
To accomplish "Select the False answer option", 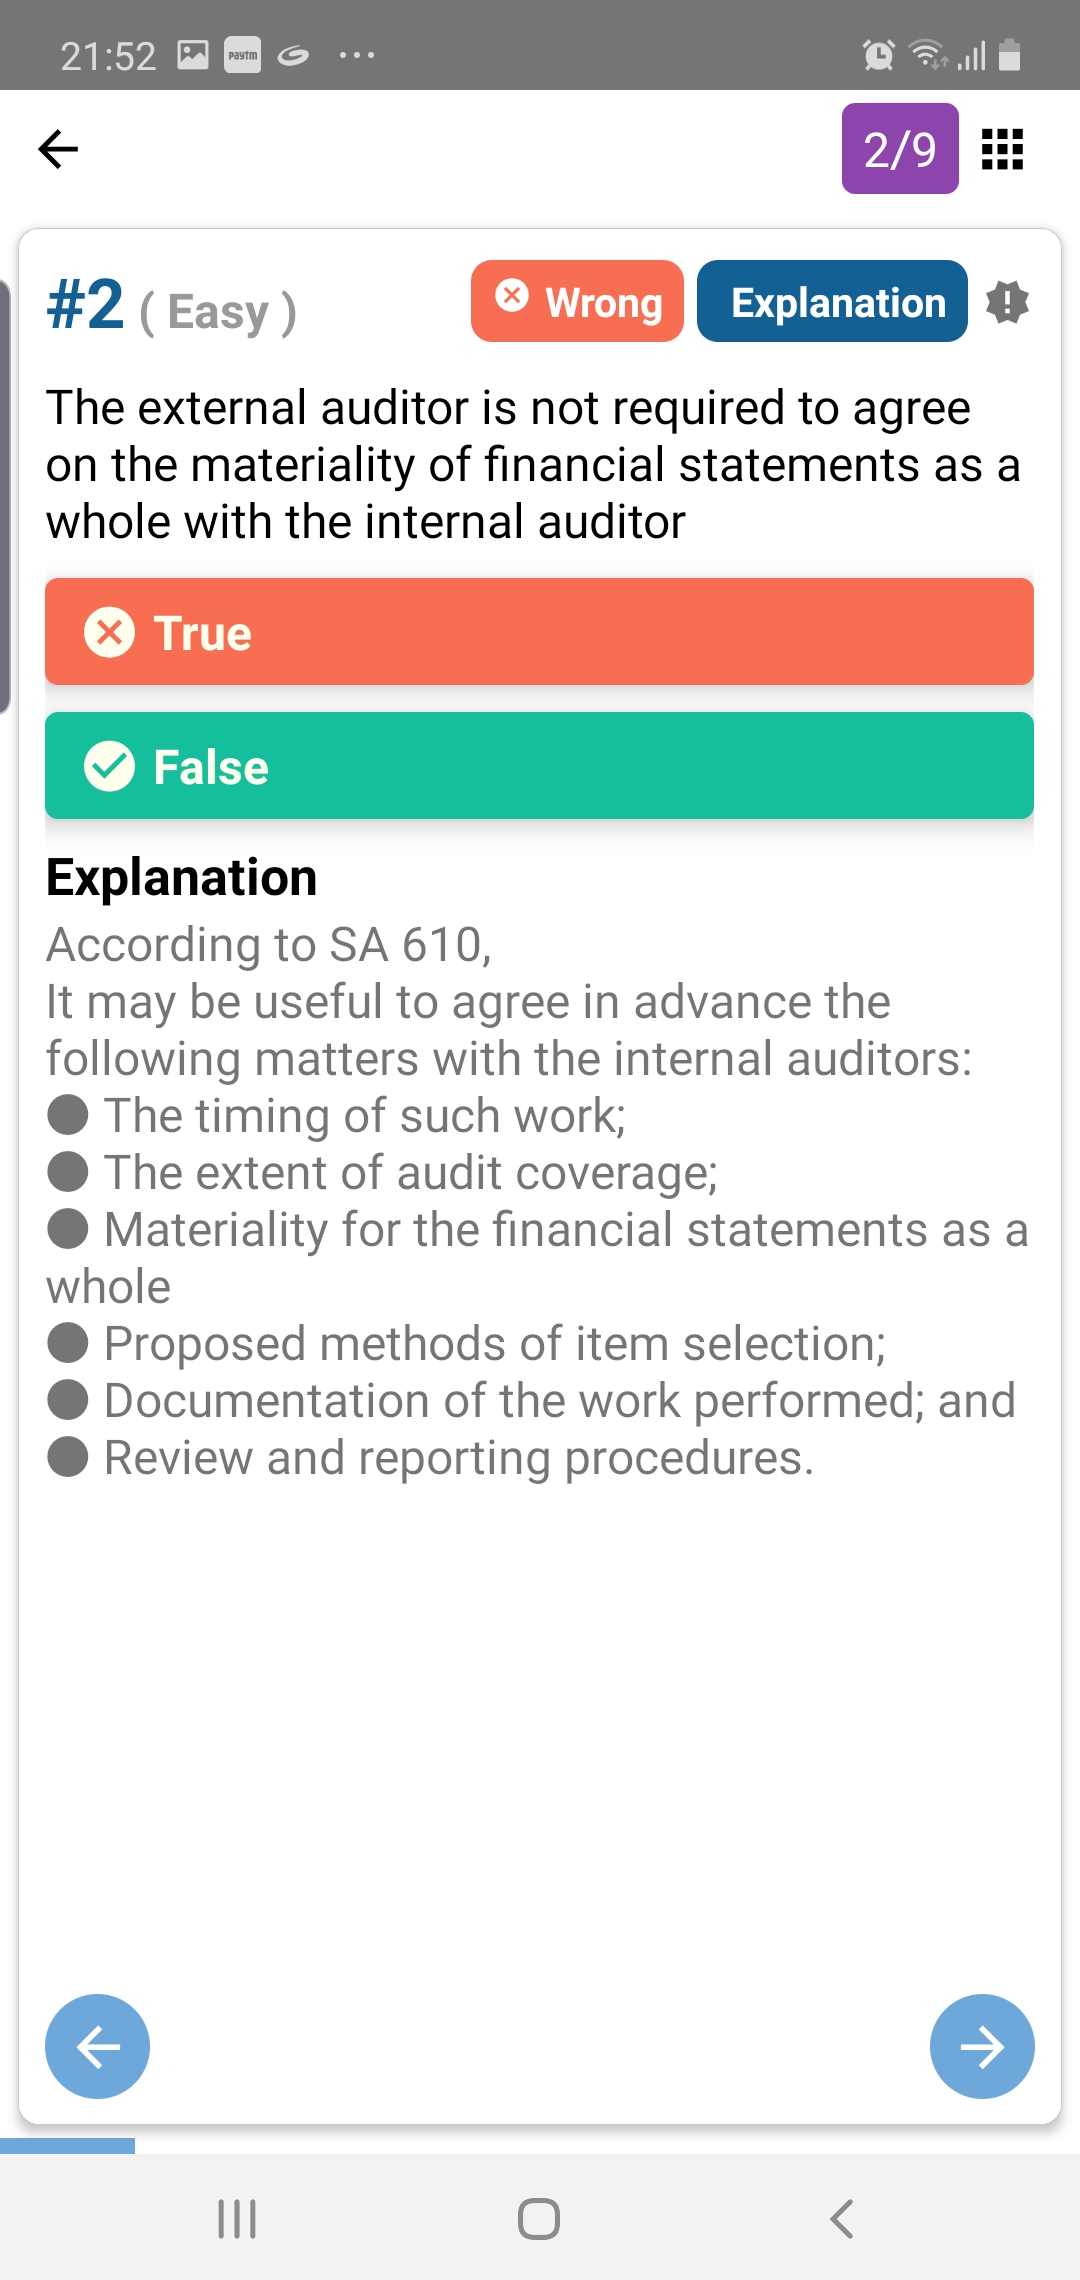I will [539, 766].
